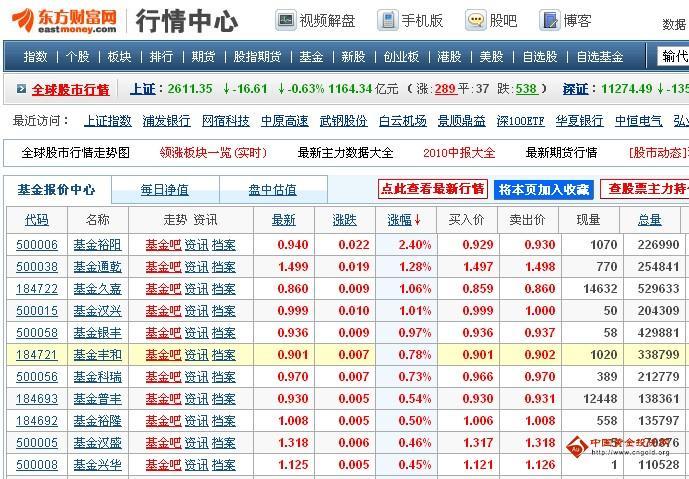Open recently visited 武钢股份
The width and height of the screenshot is (689, 479).
pyautogui.click(x=344, y=121)
